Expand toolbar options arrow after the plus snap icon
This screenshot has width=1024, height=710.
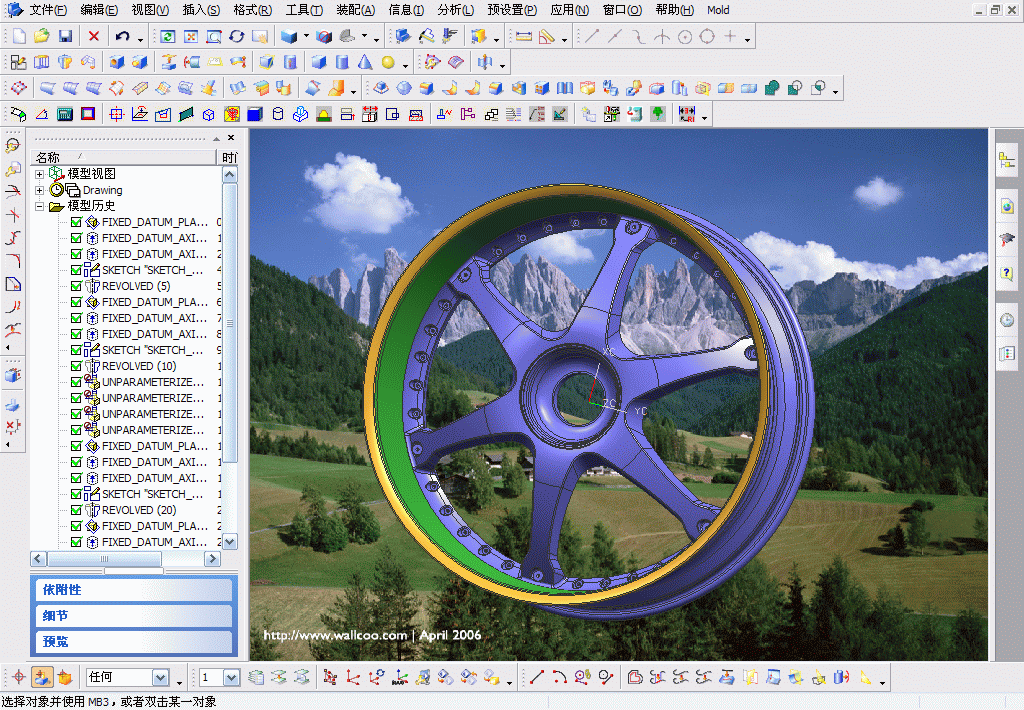[x=748, y=40]
